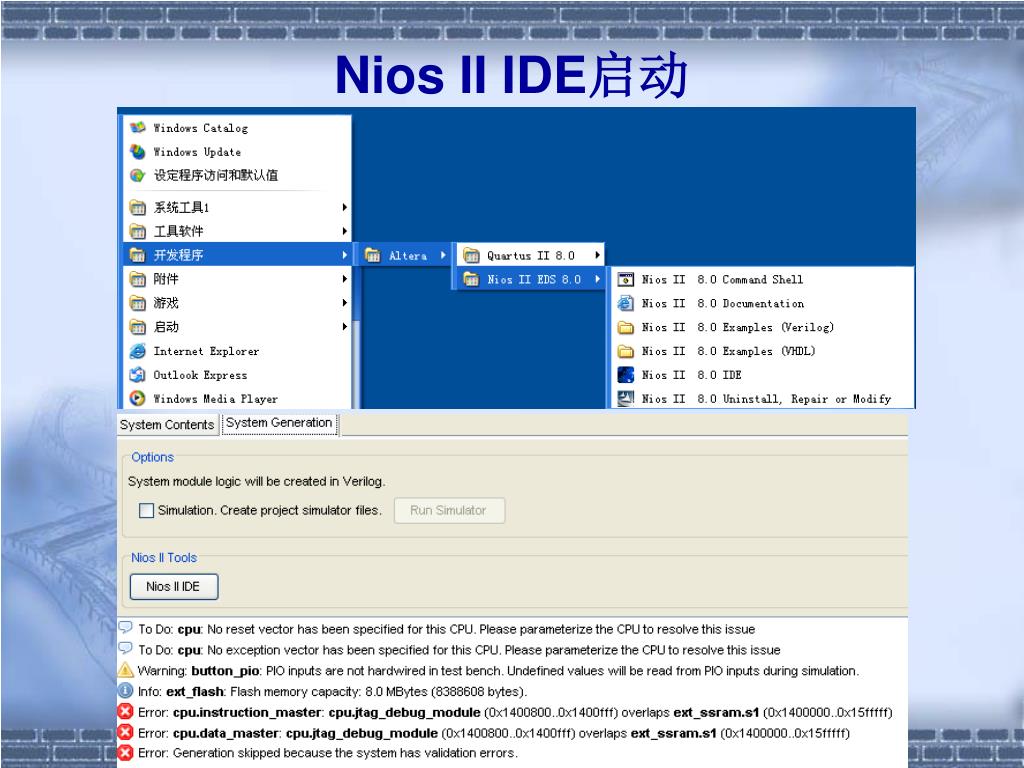Screen dimensions: 1024x768
Task: Choose Outlook Express menu entry text
Action: (200, 375)
